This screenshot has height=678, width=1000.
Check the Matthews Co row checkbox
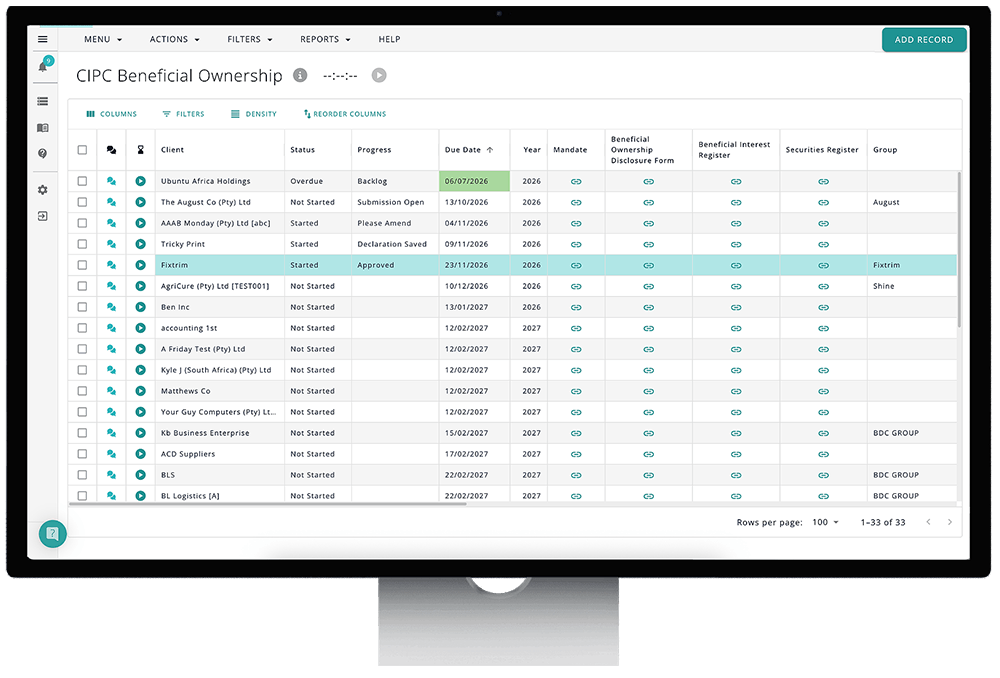point(82,391)
